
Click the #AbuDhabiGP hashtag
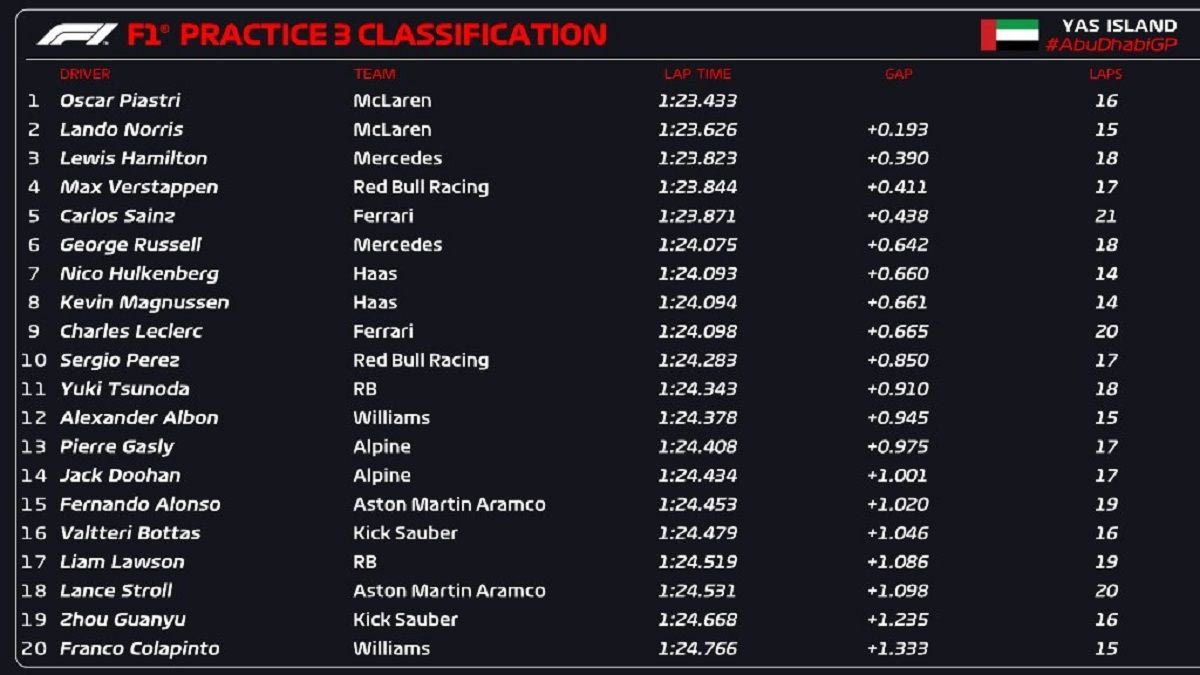tap(1111, 46)
